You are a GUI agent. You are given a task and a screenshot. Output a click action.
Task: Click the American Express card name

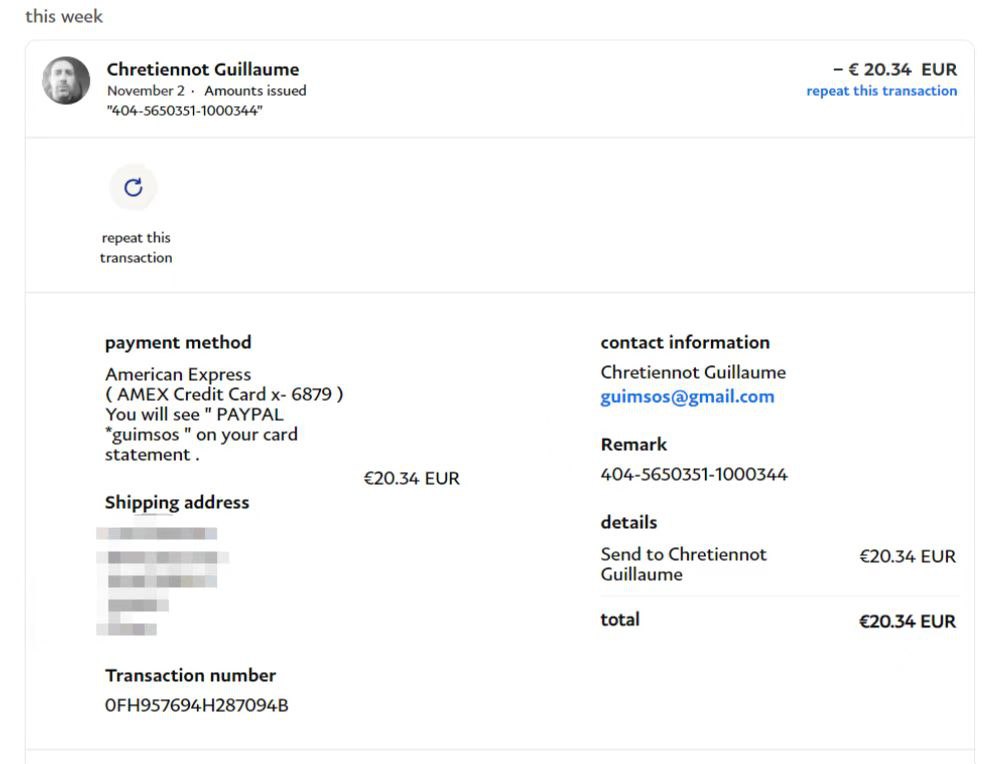tap(178, 375)
